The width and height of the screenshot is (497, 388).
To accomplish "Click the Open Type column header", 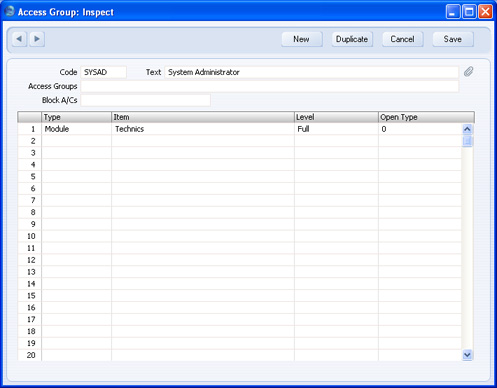I will 426,117.
